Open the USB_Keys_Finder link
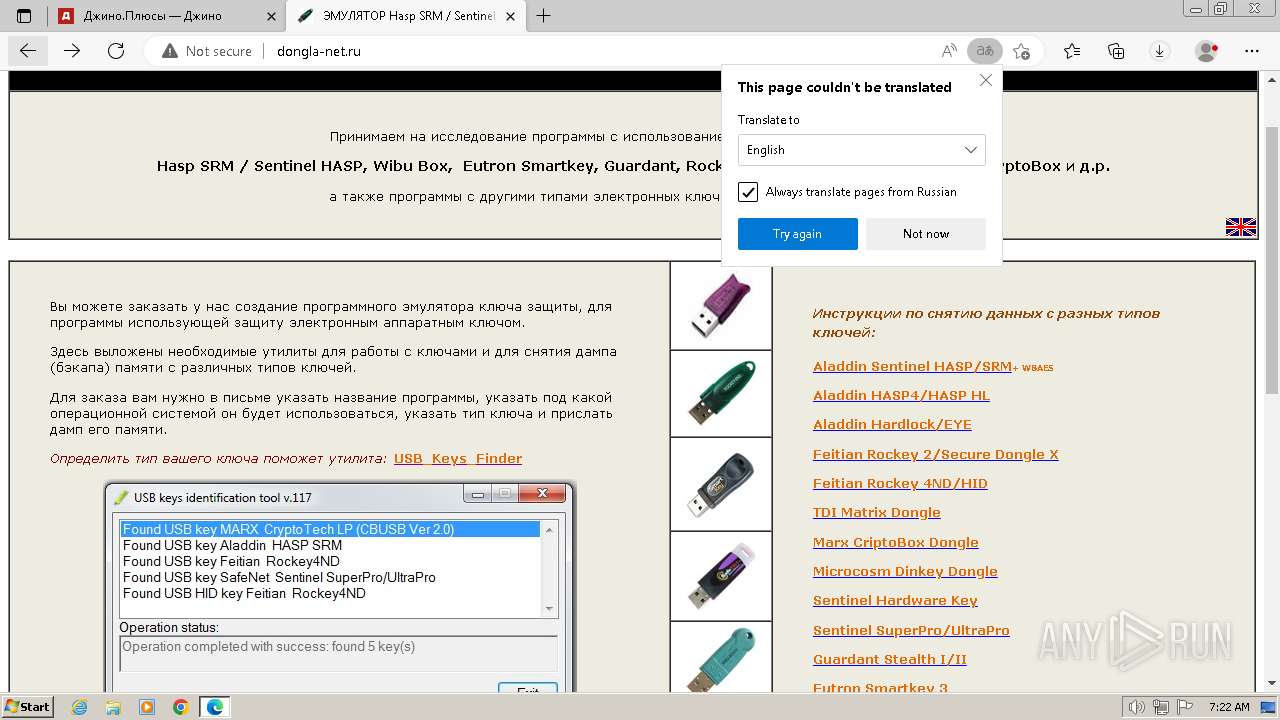 click(x=458, y=459)
